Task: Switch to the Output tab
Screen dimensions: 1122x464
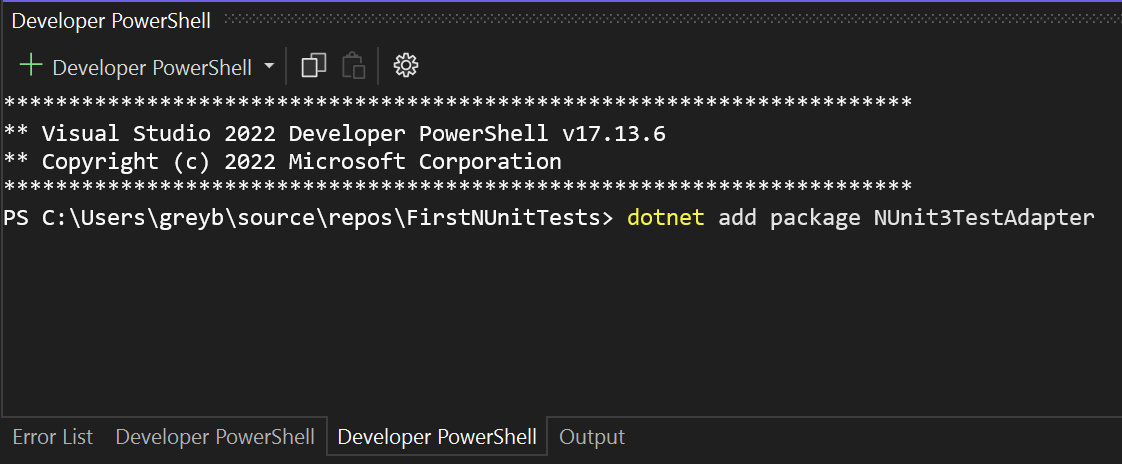Action: [x=592, y=437]
